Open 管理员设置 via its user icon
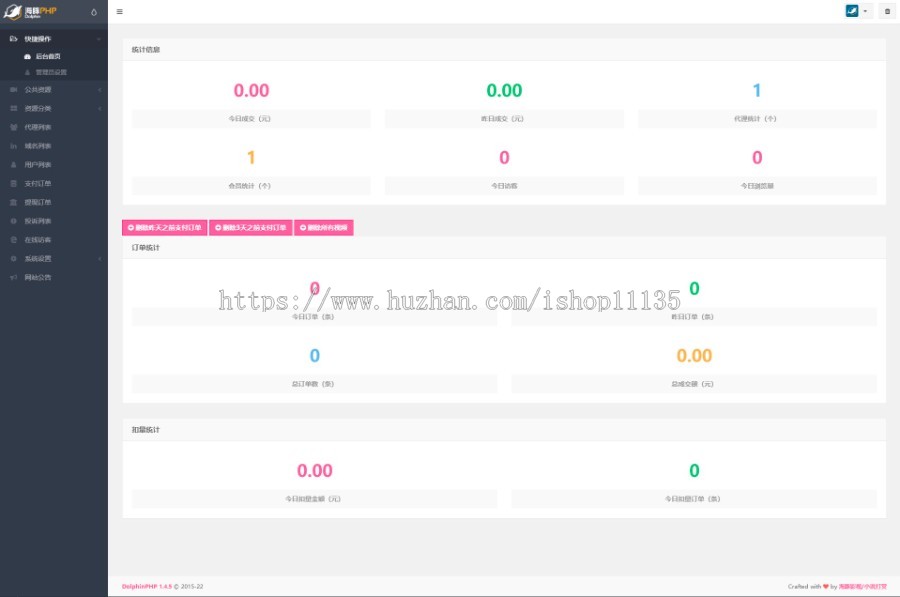This screenshot has height=597, width=900. click(x=27, y=72)
